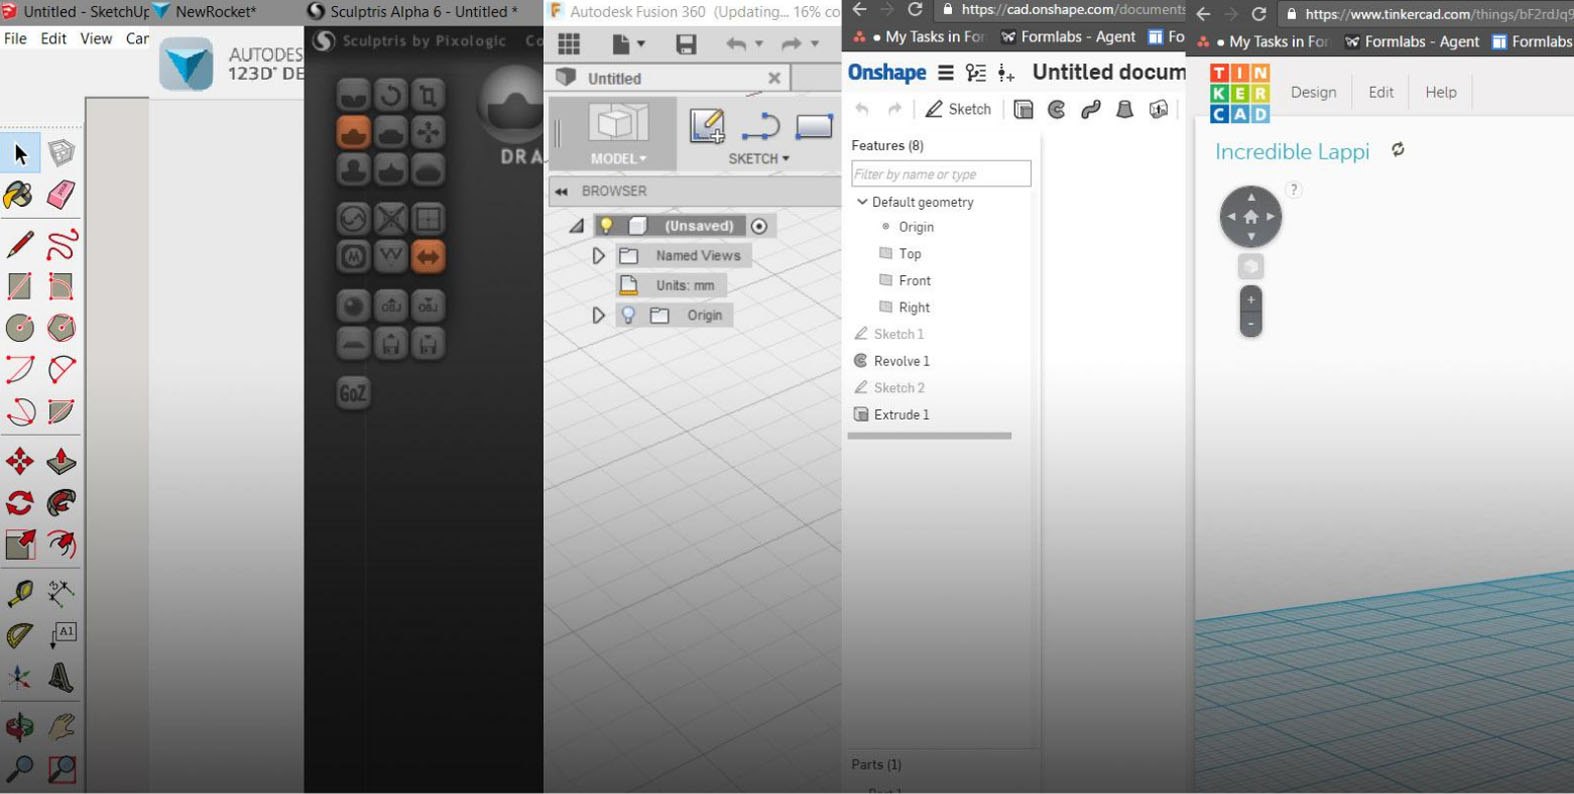
Task: Activate the SketchUp Push/Pull tool
Action: 61,461
